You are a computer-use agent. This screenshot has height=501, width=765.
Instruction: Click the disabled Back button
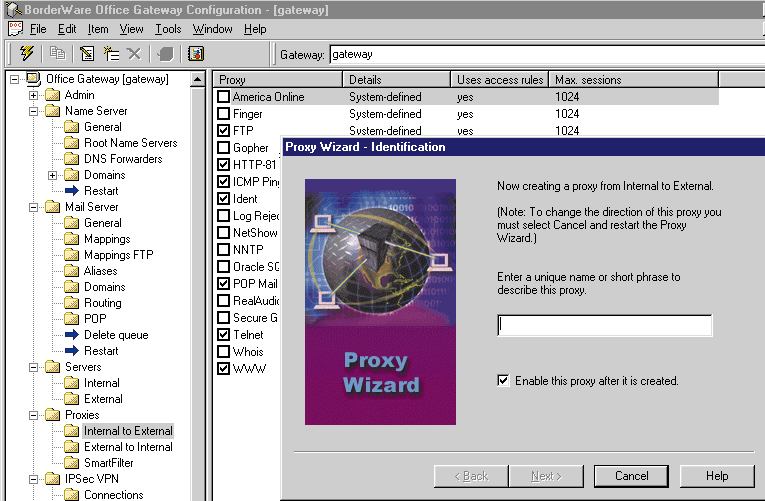point(471,476)
